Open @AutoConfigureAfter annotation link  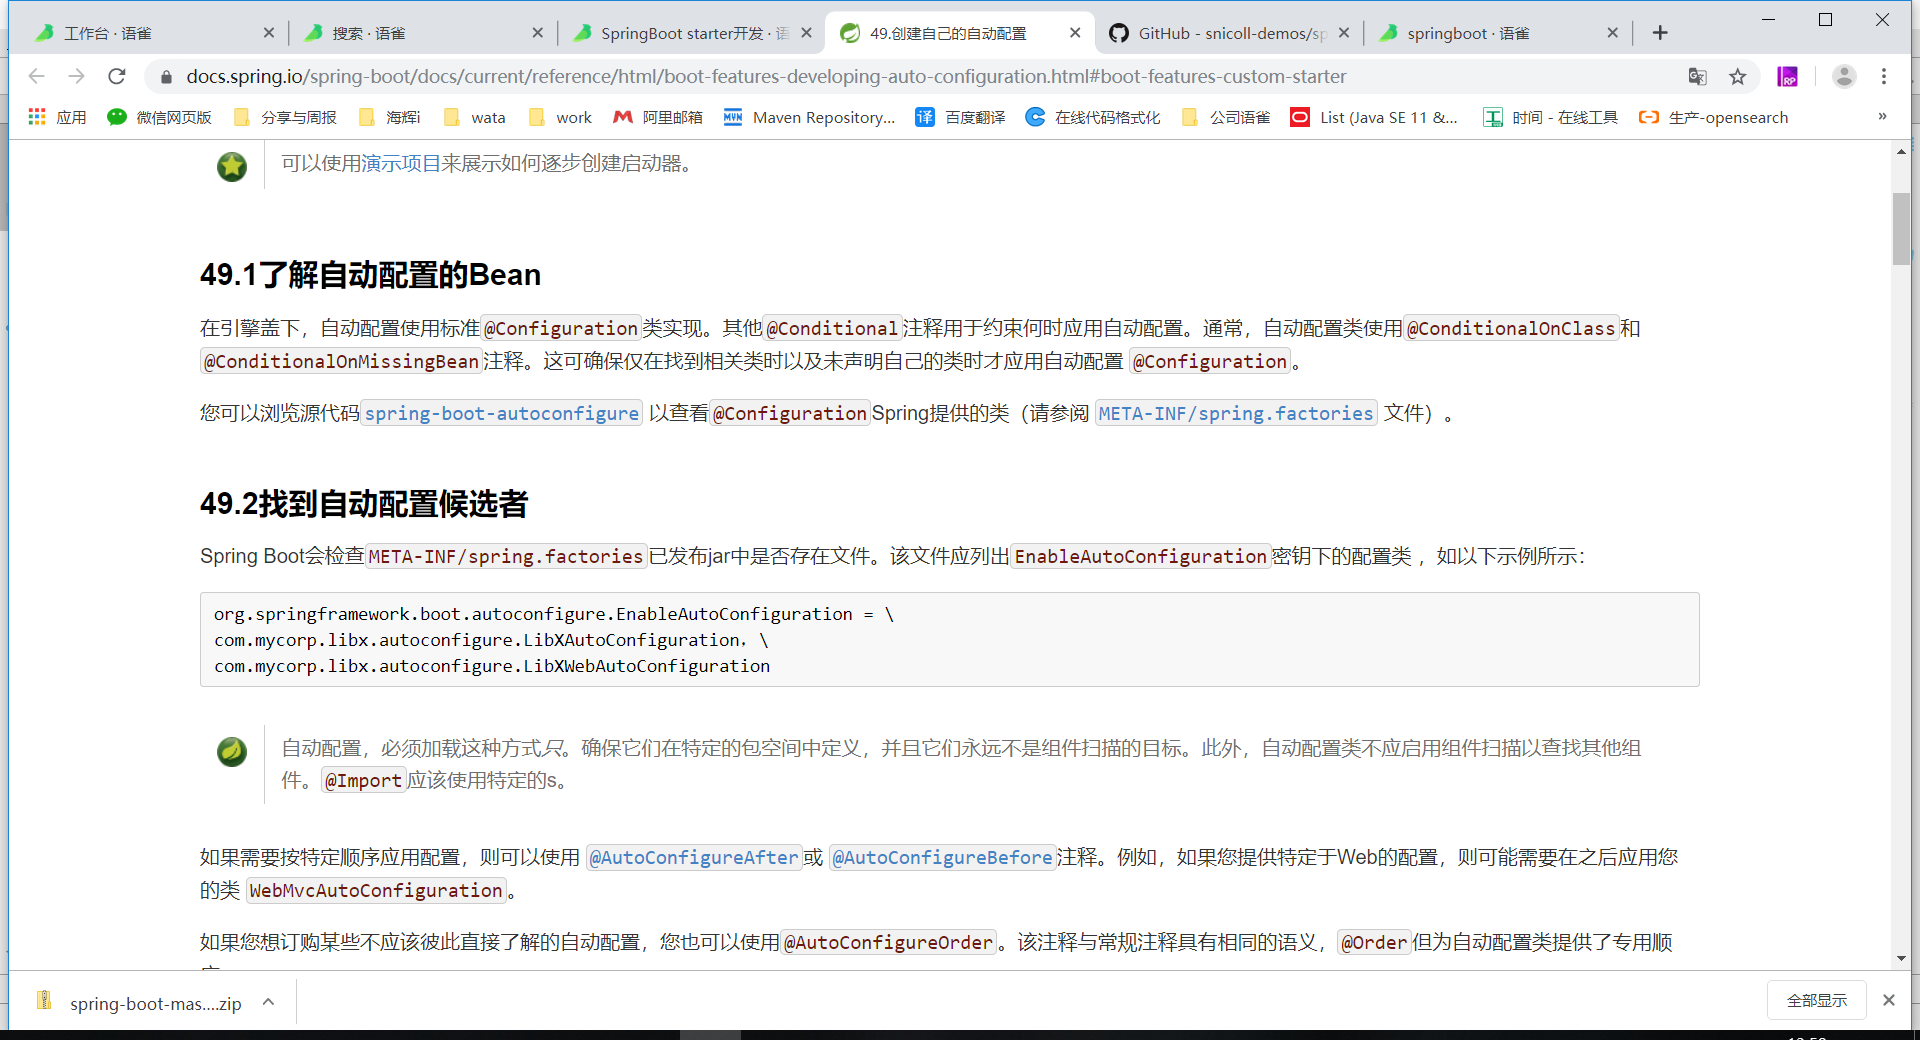[694, 858]
